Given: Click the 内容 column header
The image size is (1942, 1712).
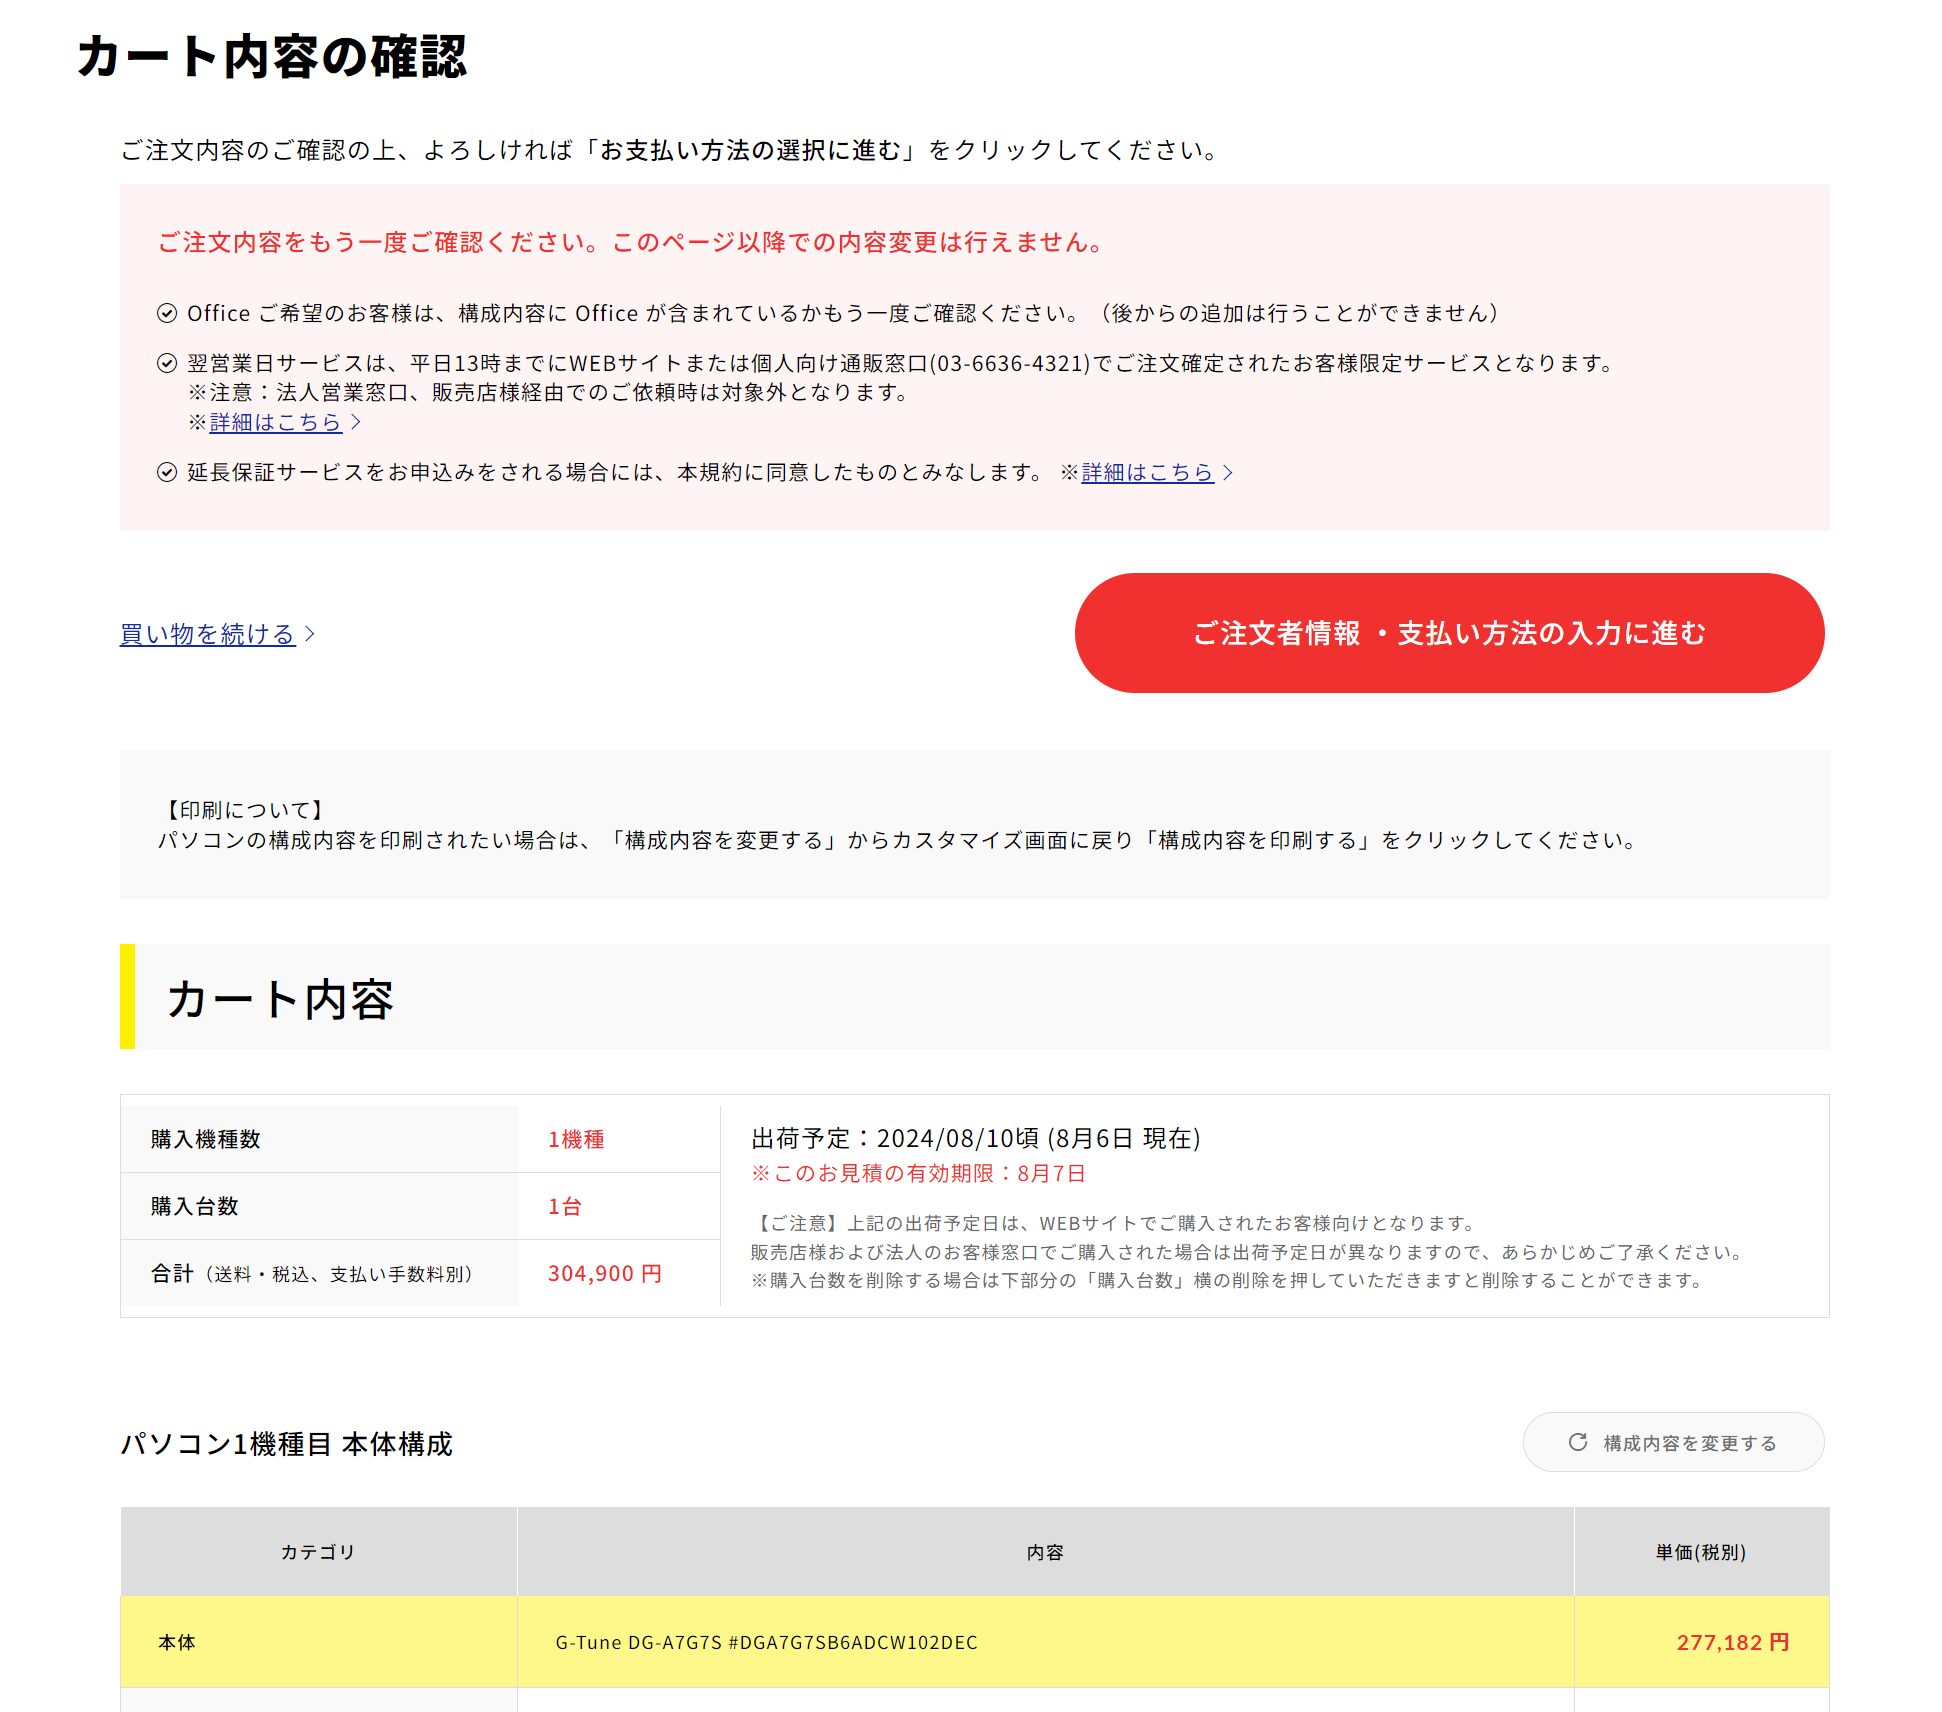Looking at the screenshot, I should click(1045, 1552).
